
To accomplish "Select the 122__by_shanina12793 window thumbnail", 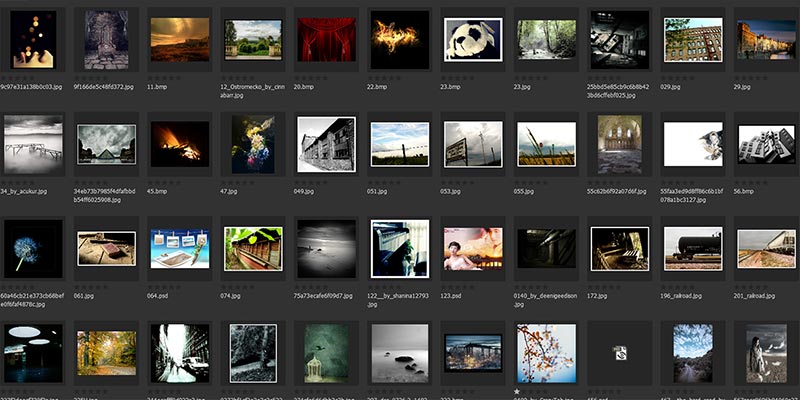I will [x=400, y=249].
